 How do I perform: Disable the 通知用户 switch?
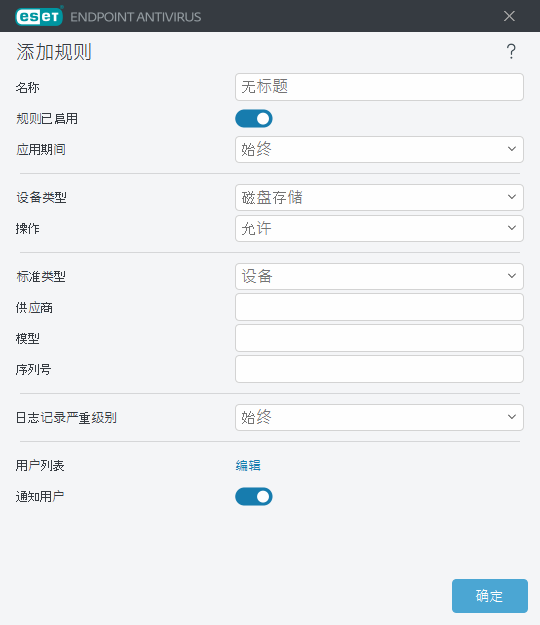click(254, 497)
